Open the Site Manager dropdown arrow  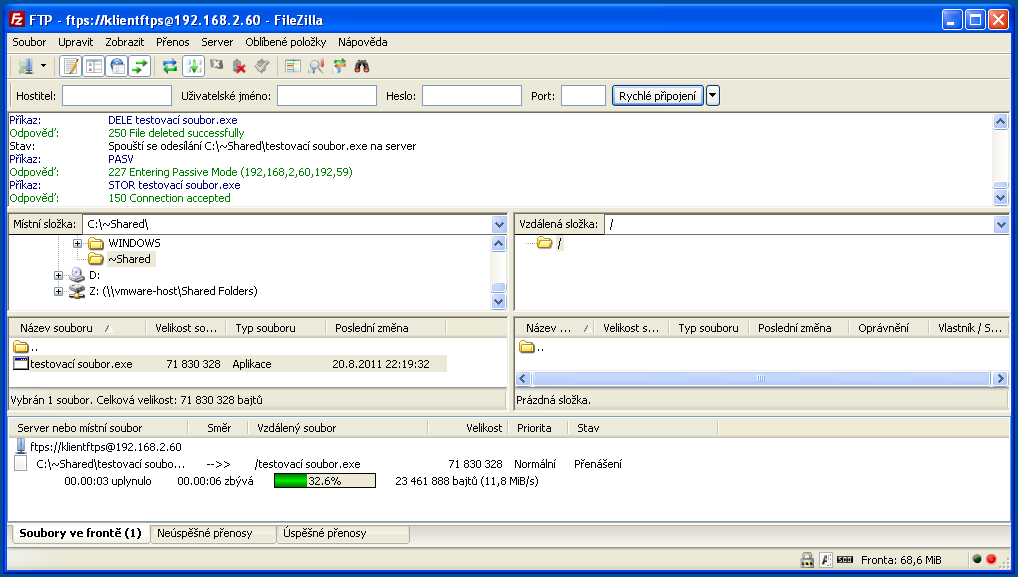43,66
